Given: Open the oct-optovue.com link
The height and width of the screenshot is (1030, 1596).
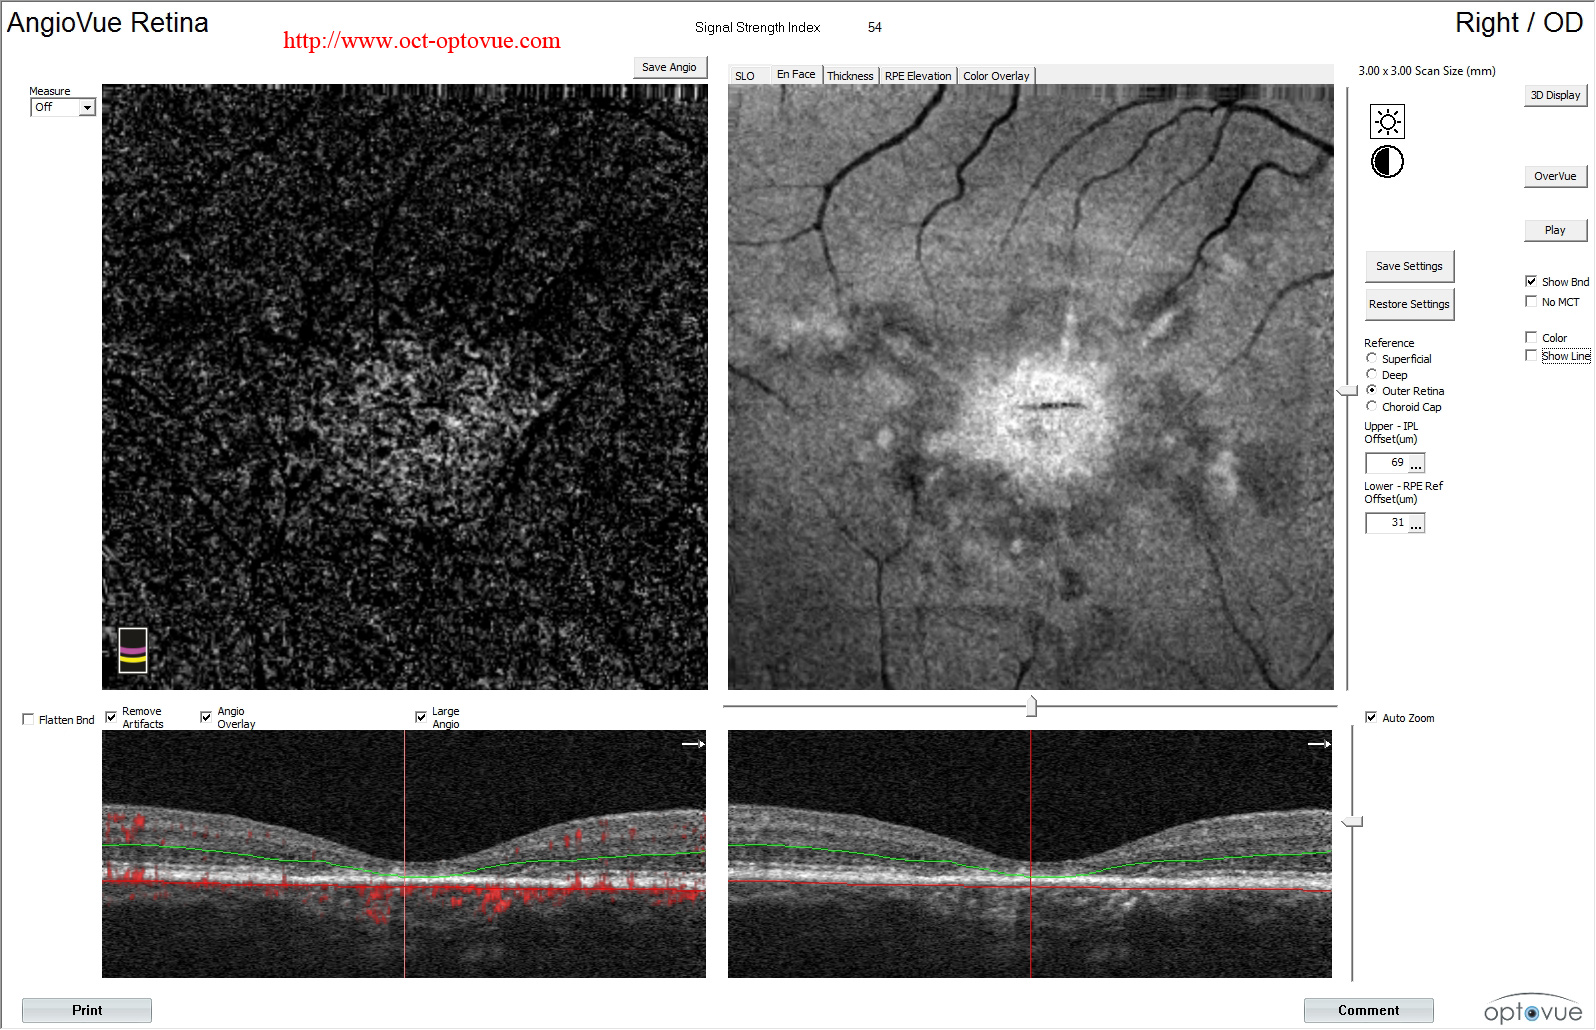Looking at the screenshot, I should (422, 41).
